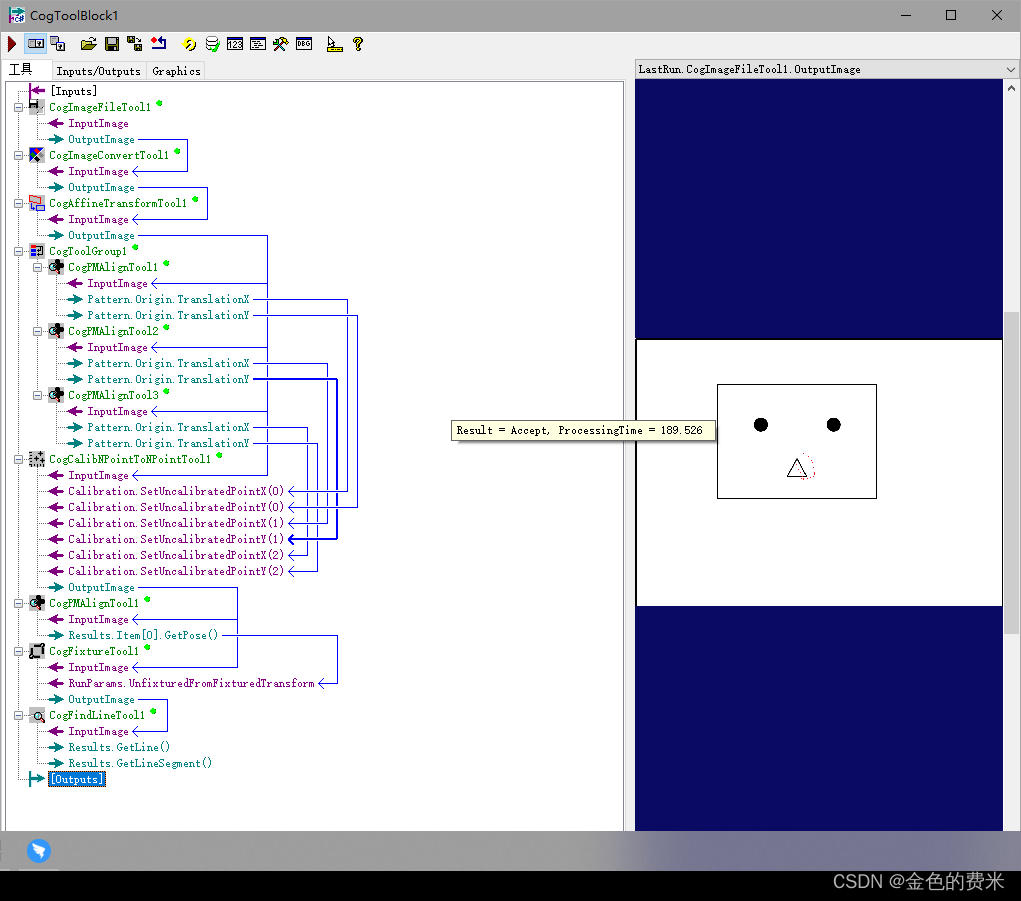The height and width of the screenshot is (901, 1021).
Task: Select the Results.Item[0].GetPose() terminal
Action: tap(143, 635)
